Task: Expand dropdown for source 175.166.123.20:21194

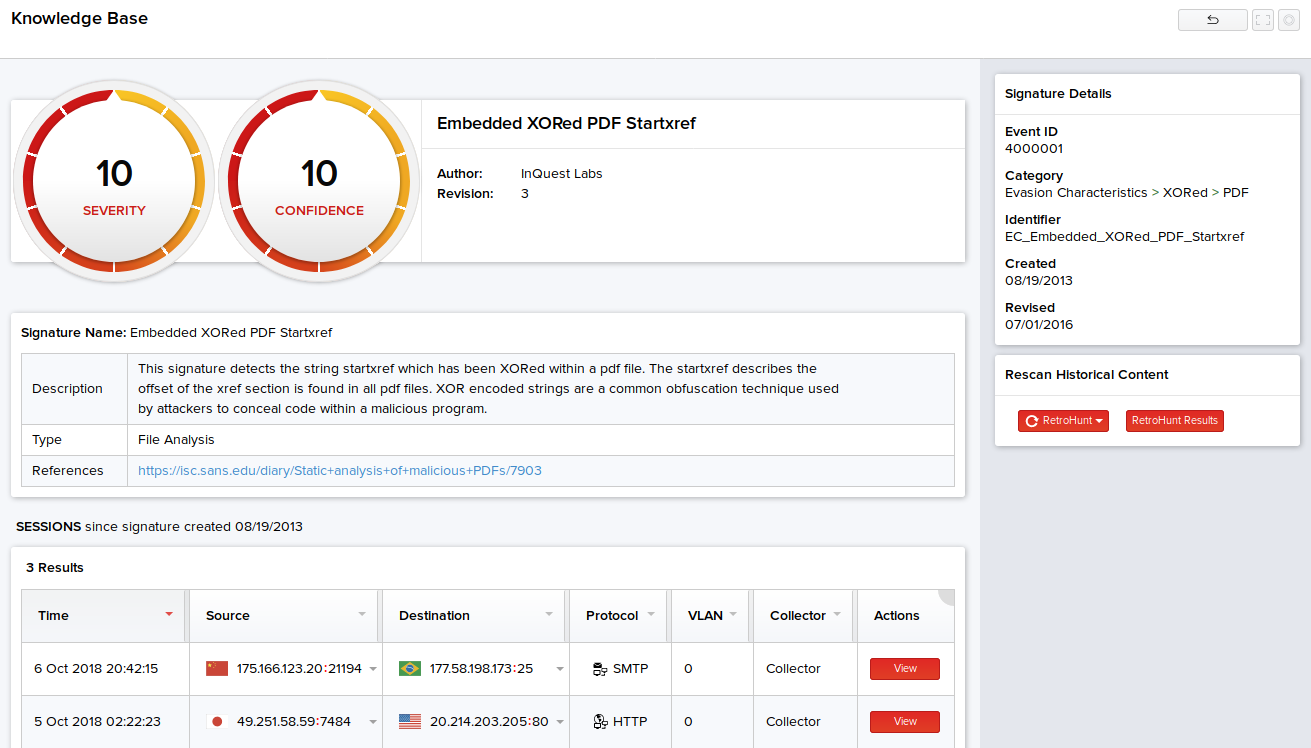Action: tap(372, 669)
